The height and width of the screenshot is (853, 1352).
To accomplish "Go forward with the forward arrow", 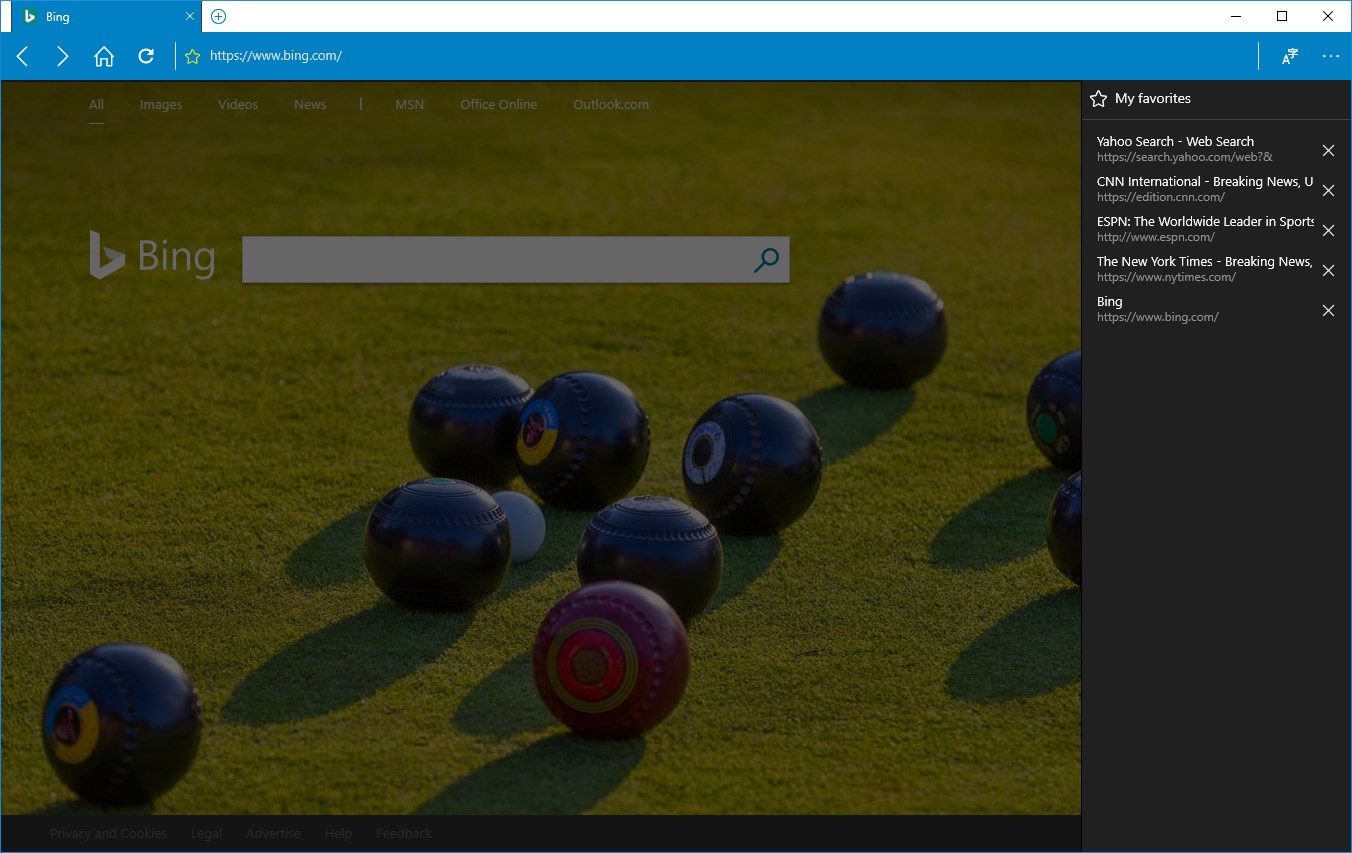I will (x=63, y=56).
